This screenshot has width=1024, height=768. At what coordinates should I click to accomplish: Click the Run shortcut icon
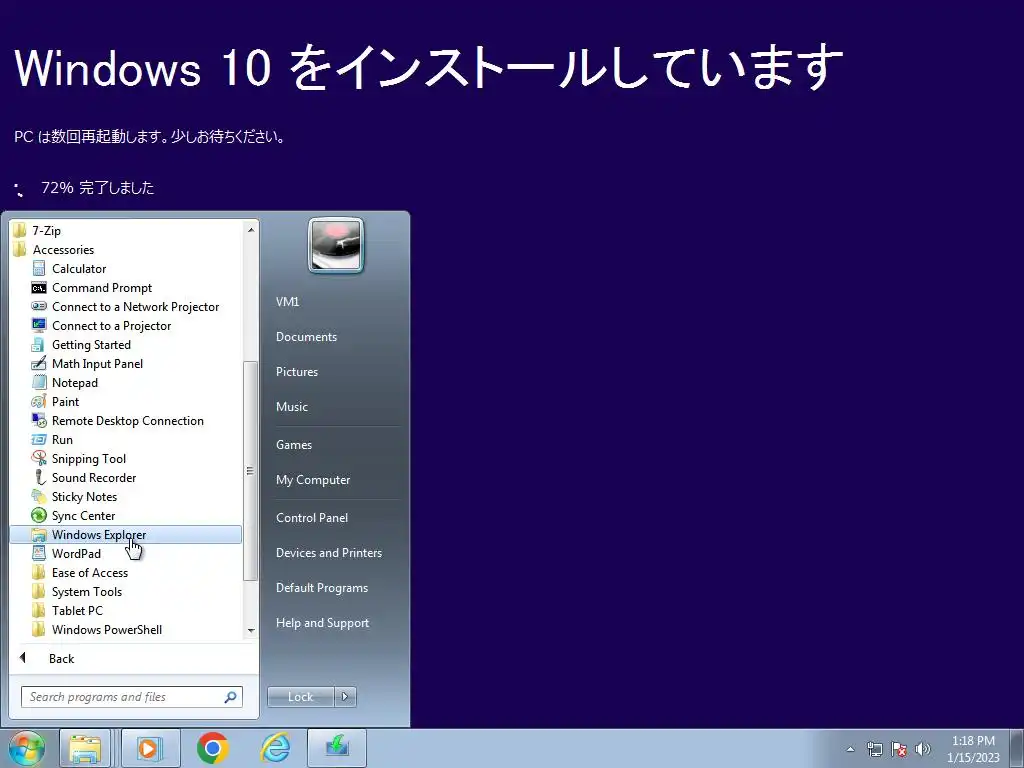(x=39, y=440)
